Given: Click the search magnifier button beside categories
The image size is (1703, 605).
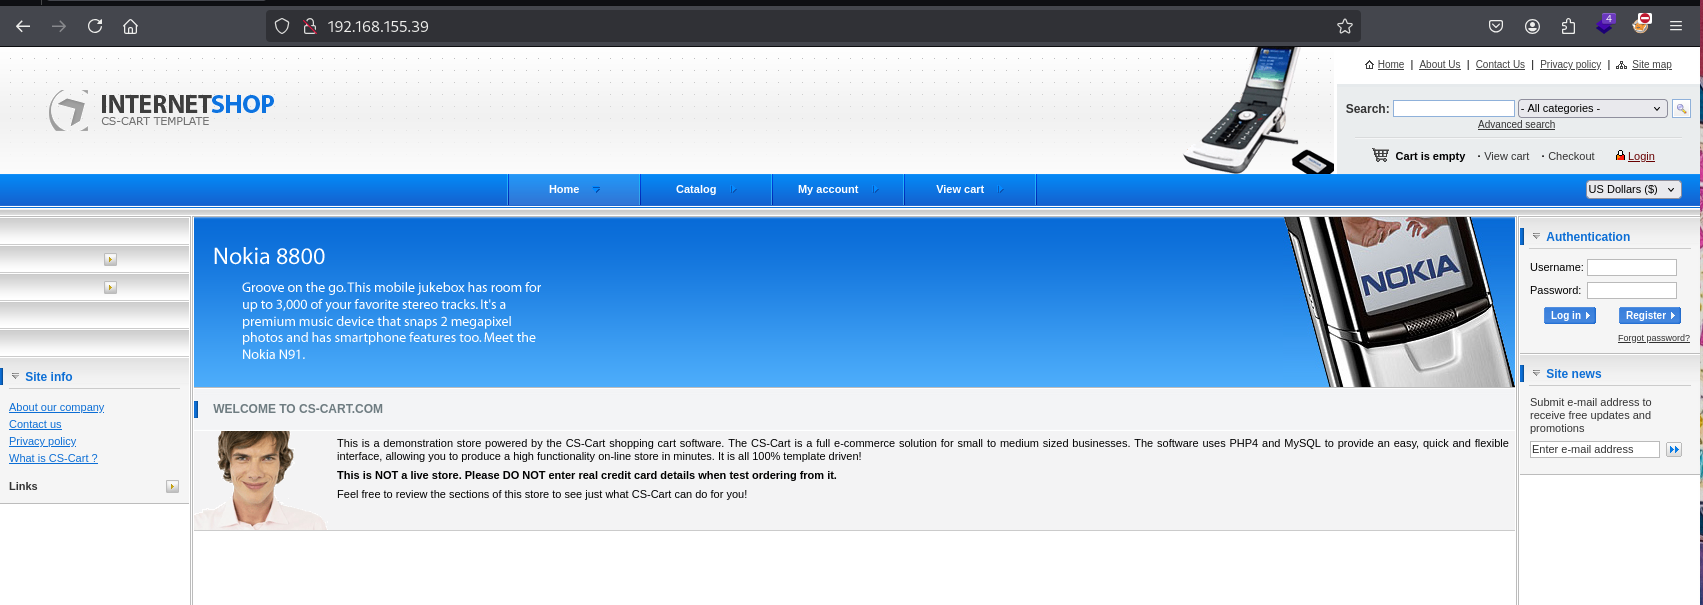Looking at the screenshot, I should (x=1681, y=109).
